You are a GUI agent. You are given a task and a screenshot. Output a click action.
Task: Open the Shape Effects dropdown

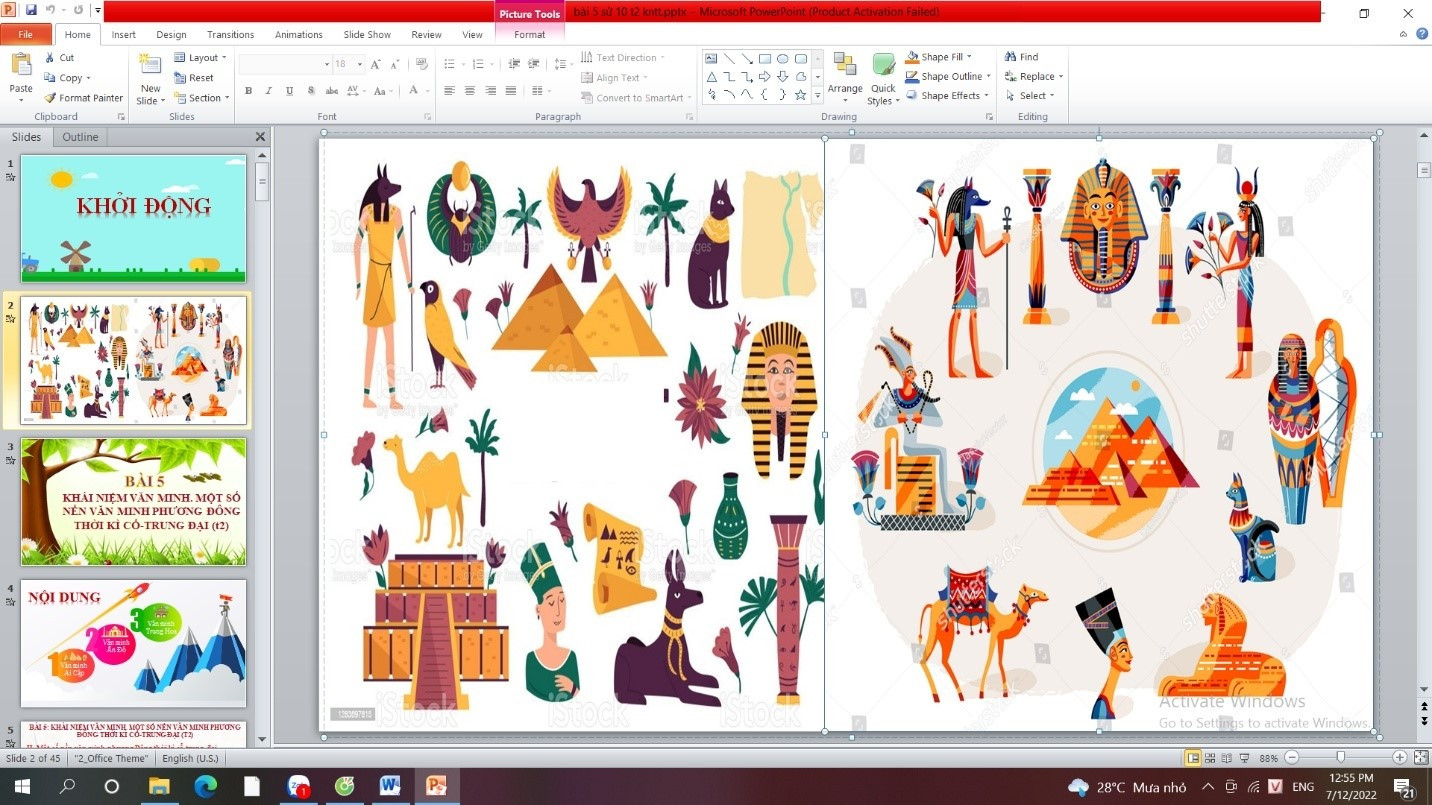click(x=946, y=96)
